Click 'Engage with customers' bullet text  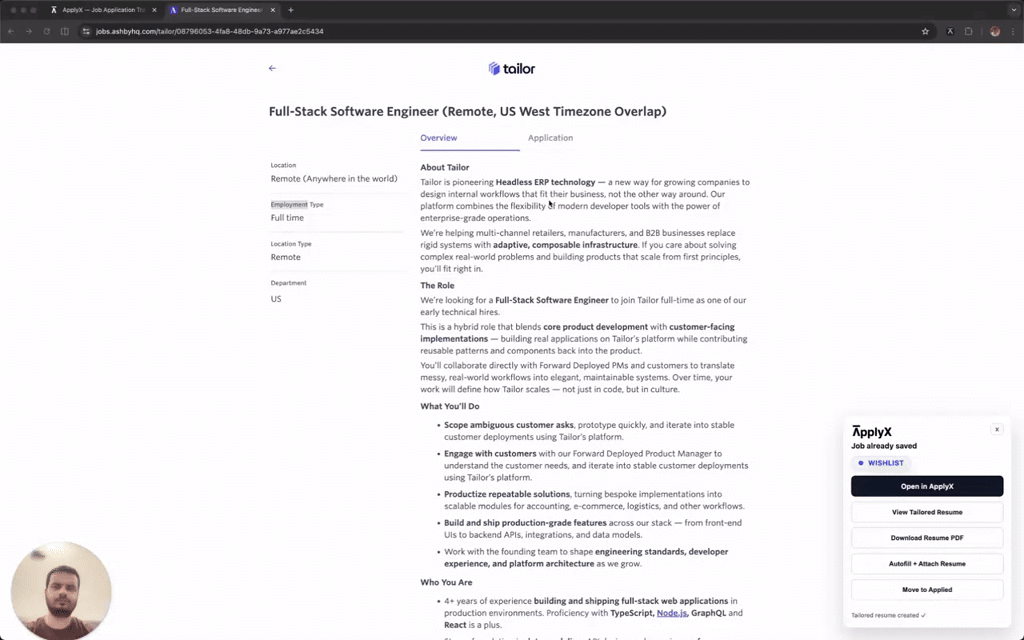tap(490, 454)
